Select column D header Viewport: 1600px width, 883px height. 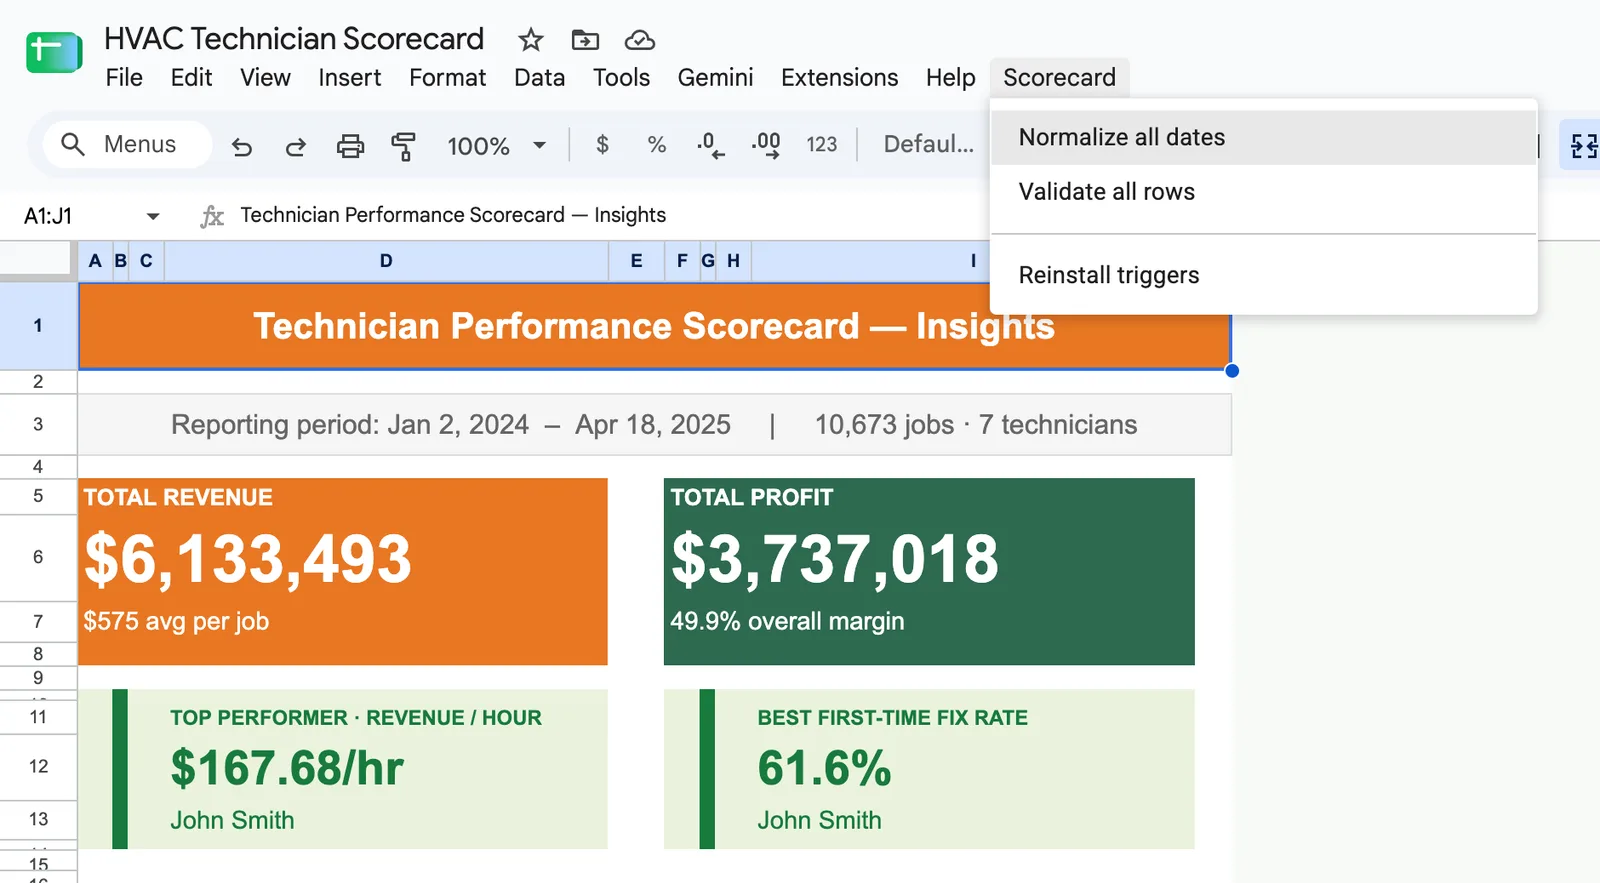(386, 261)
